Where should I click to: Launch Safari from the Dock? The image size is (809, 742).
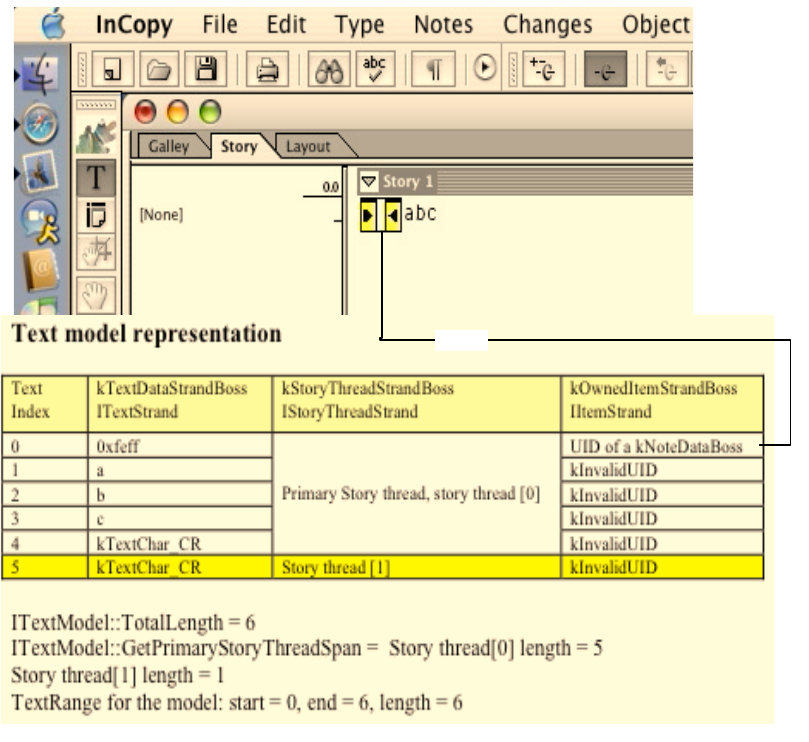[x=40, y=124]
